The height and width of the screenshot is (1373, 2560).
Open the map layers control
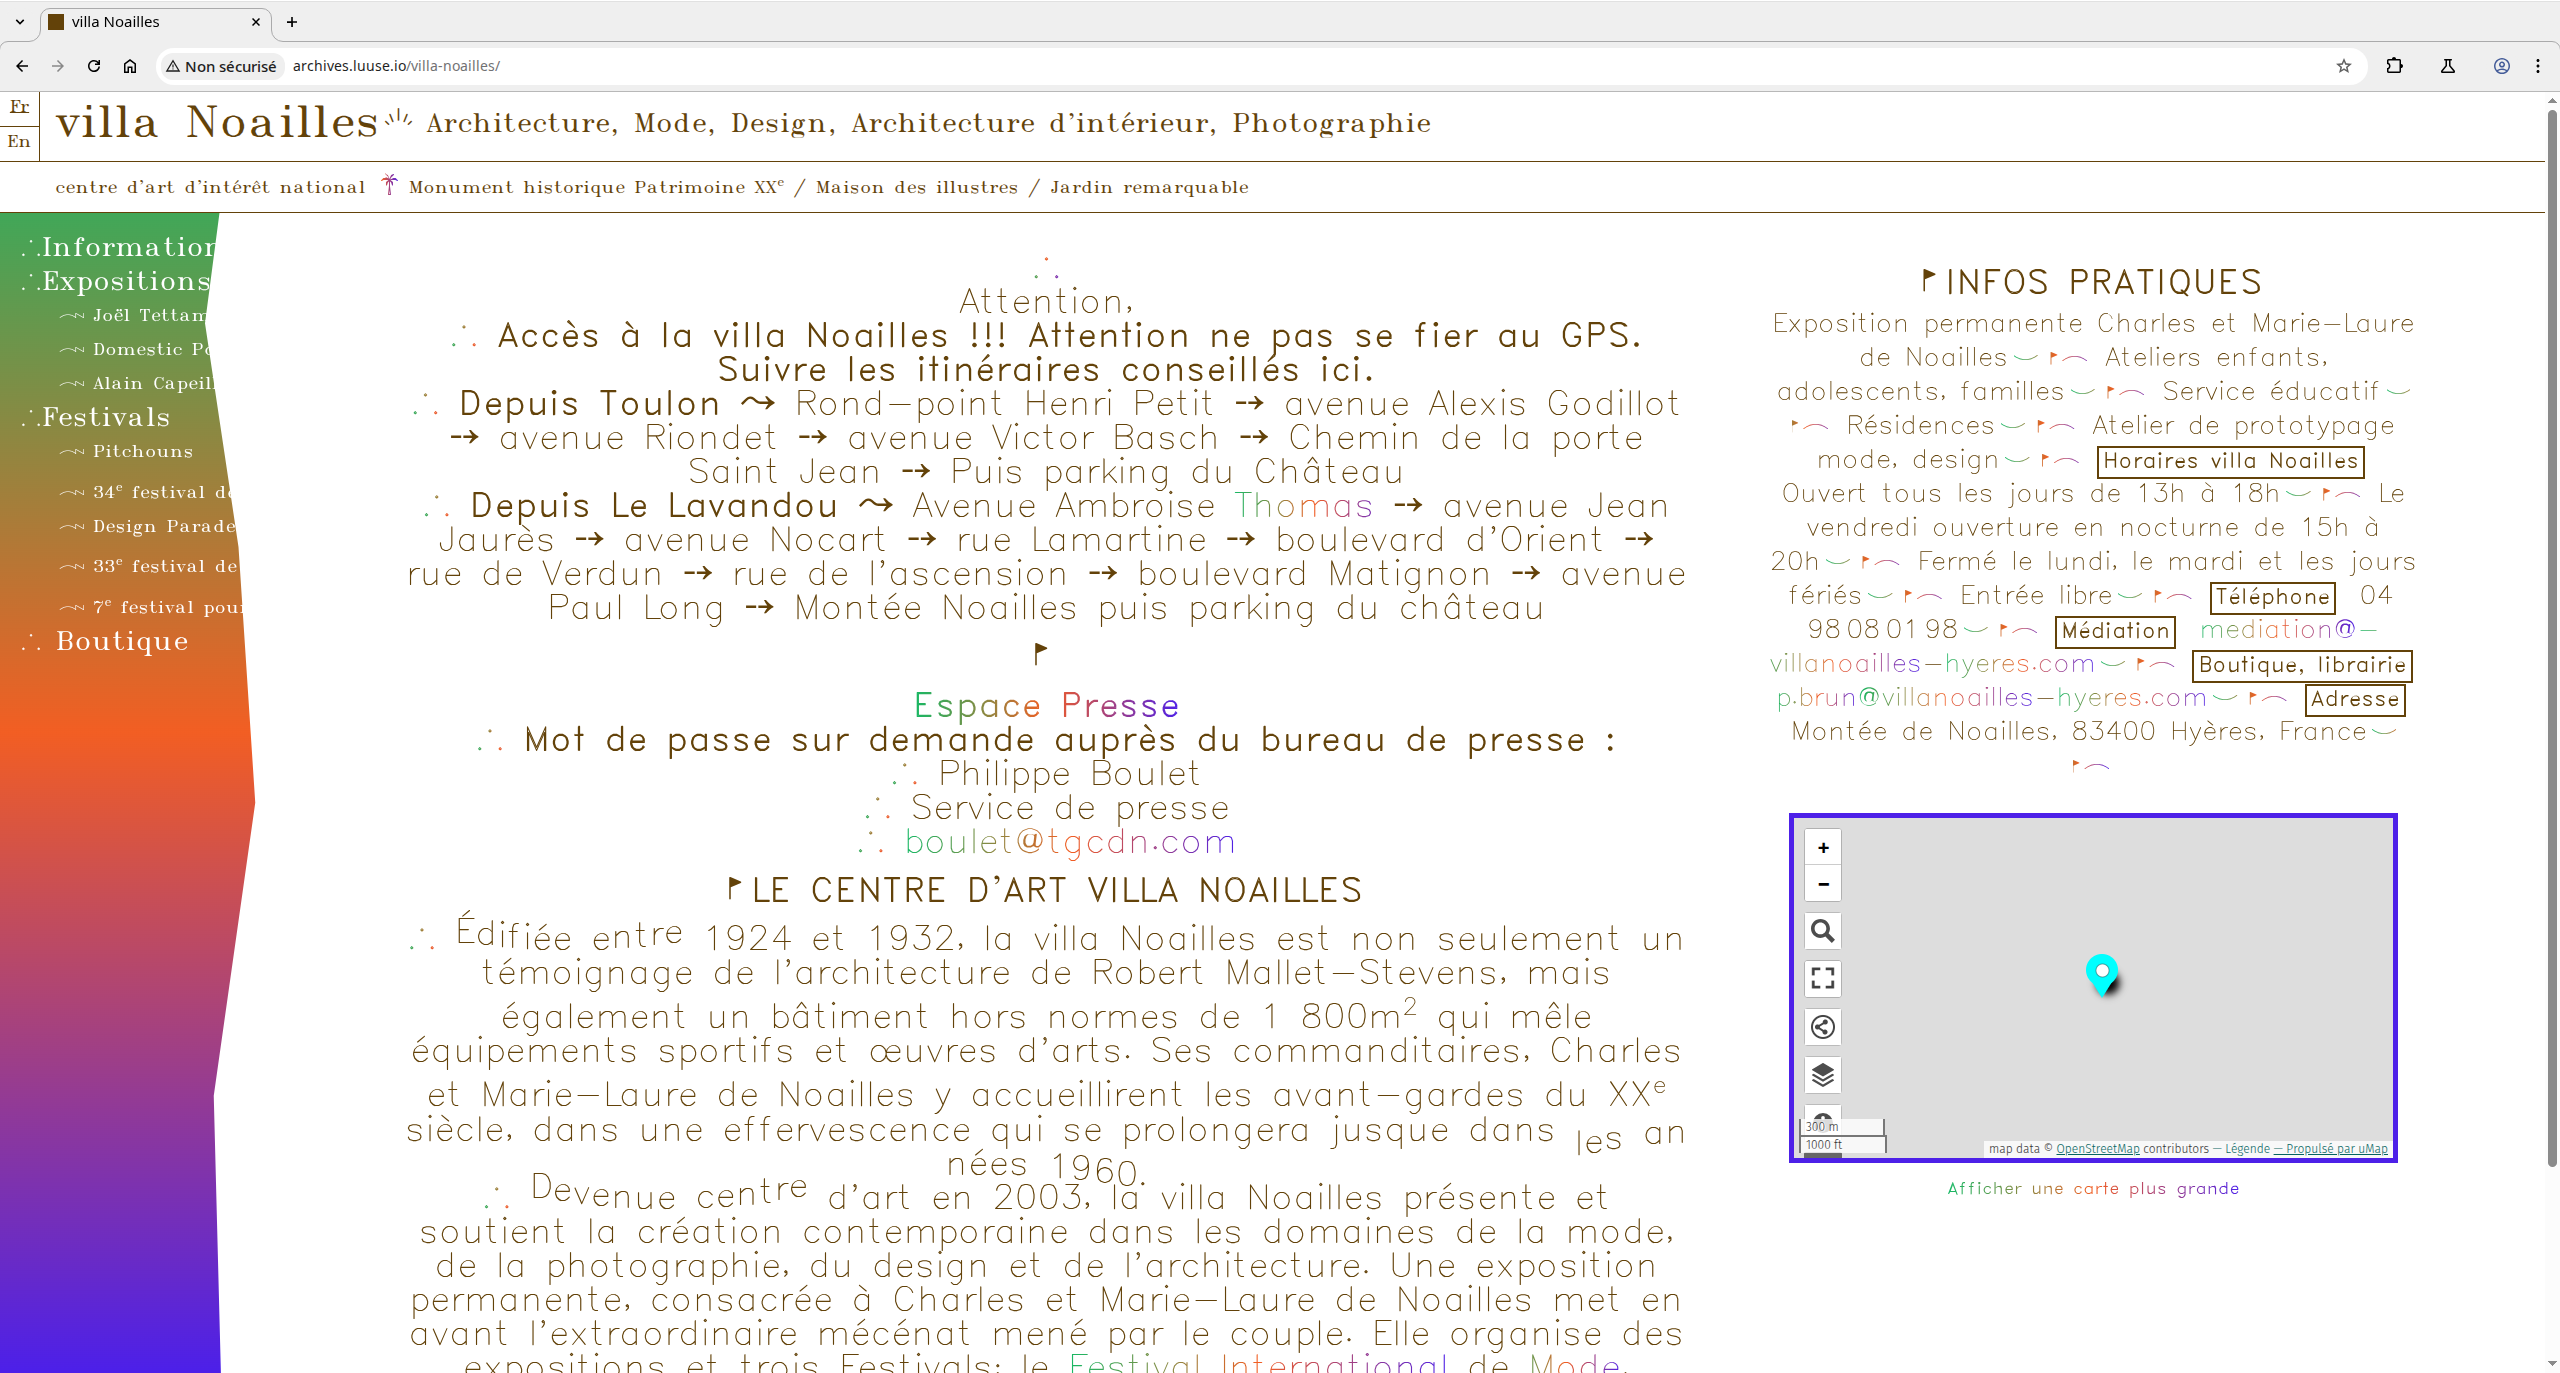click(1823, 1075)
